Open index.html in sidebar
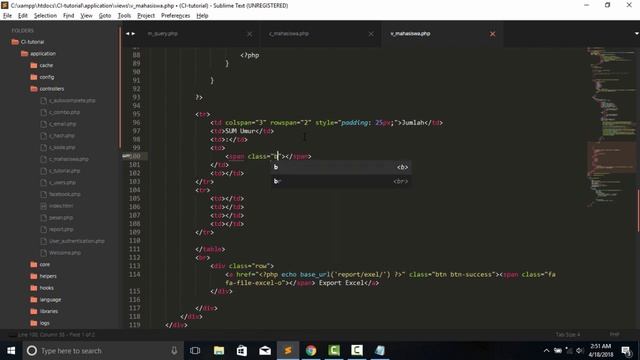The image size is (640, 360). [61, 206]
